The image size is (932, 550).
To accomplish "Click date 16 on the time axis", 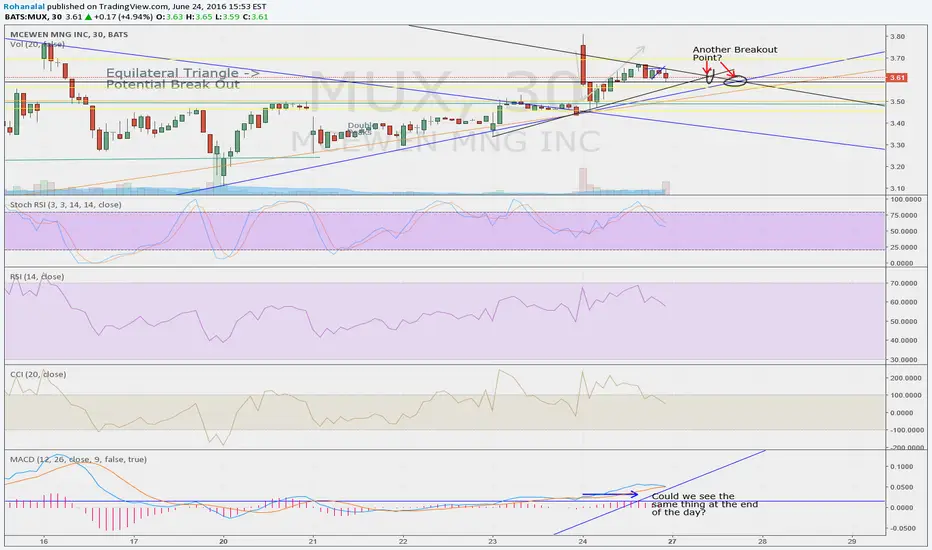I will pos(43,541).
